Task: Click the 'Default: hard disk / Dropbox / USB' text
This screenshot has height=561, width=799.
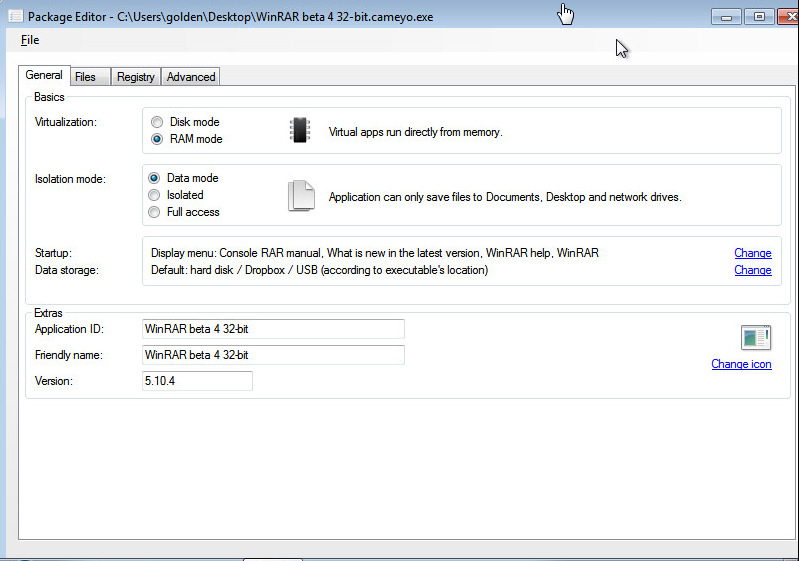Action: coord(319,270)
